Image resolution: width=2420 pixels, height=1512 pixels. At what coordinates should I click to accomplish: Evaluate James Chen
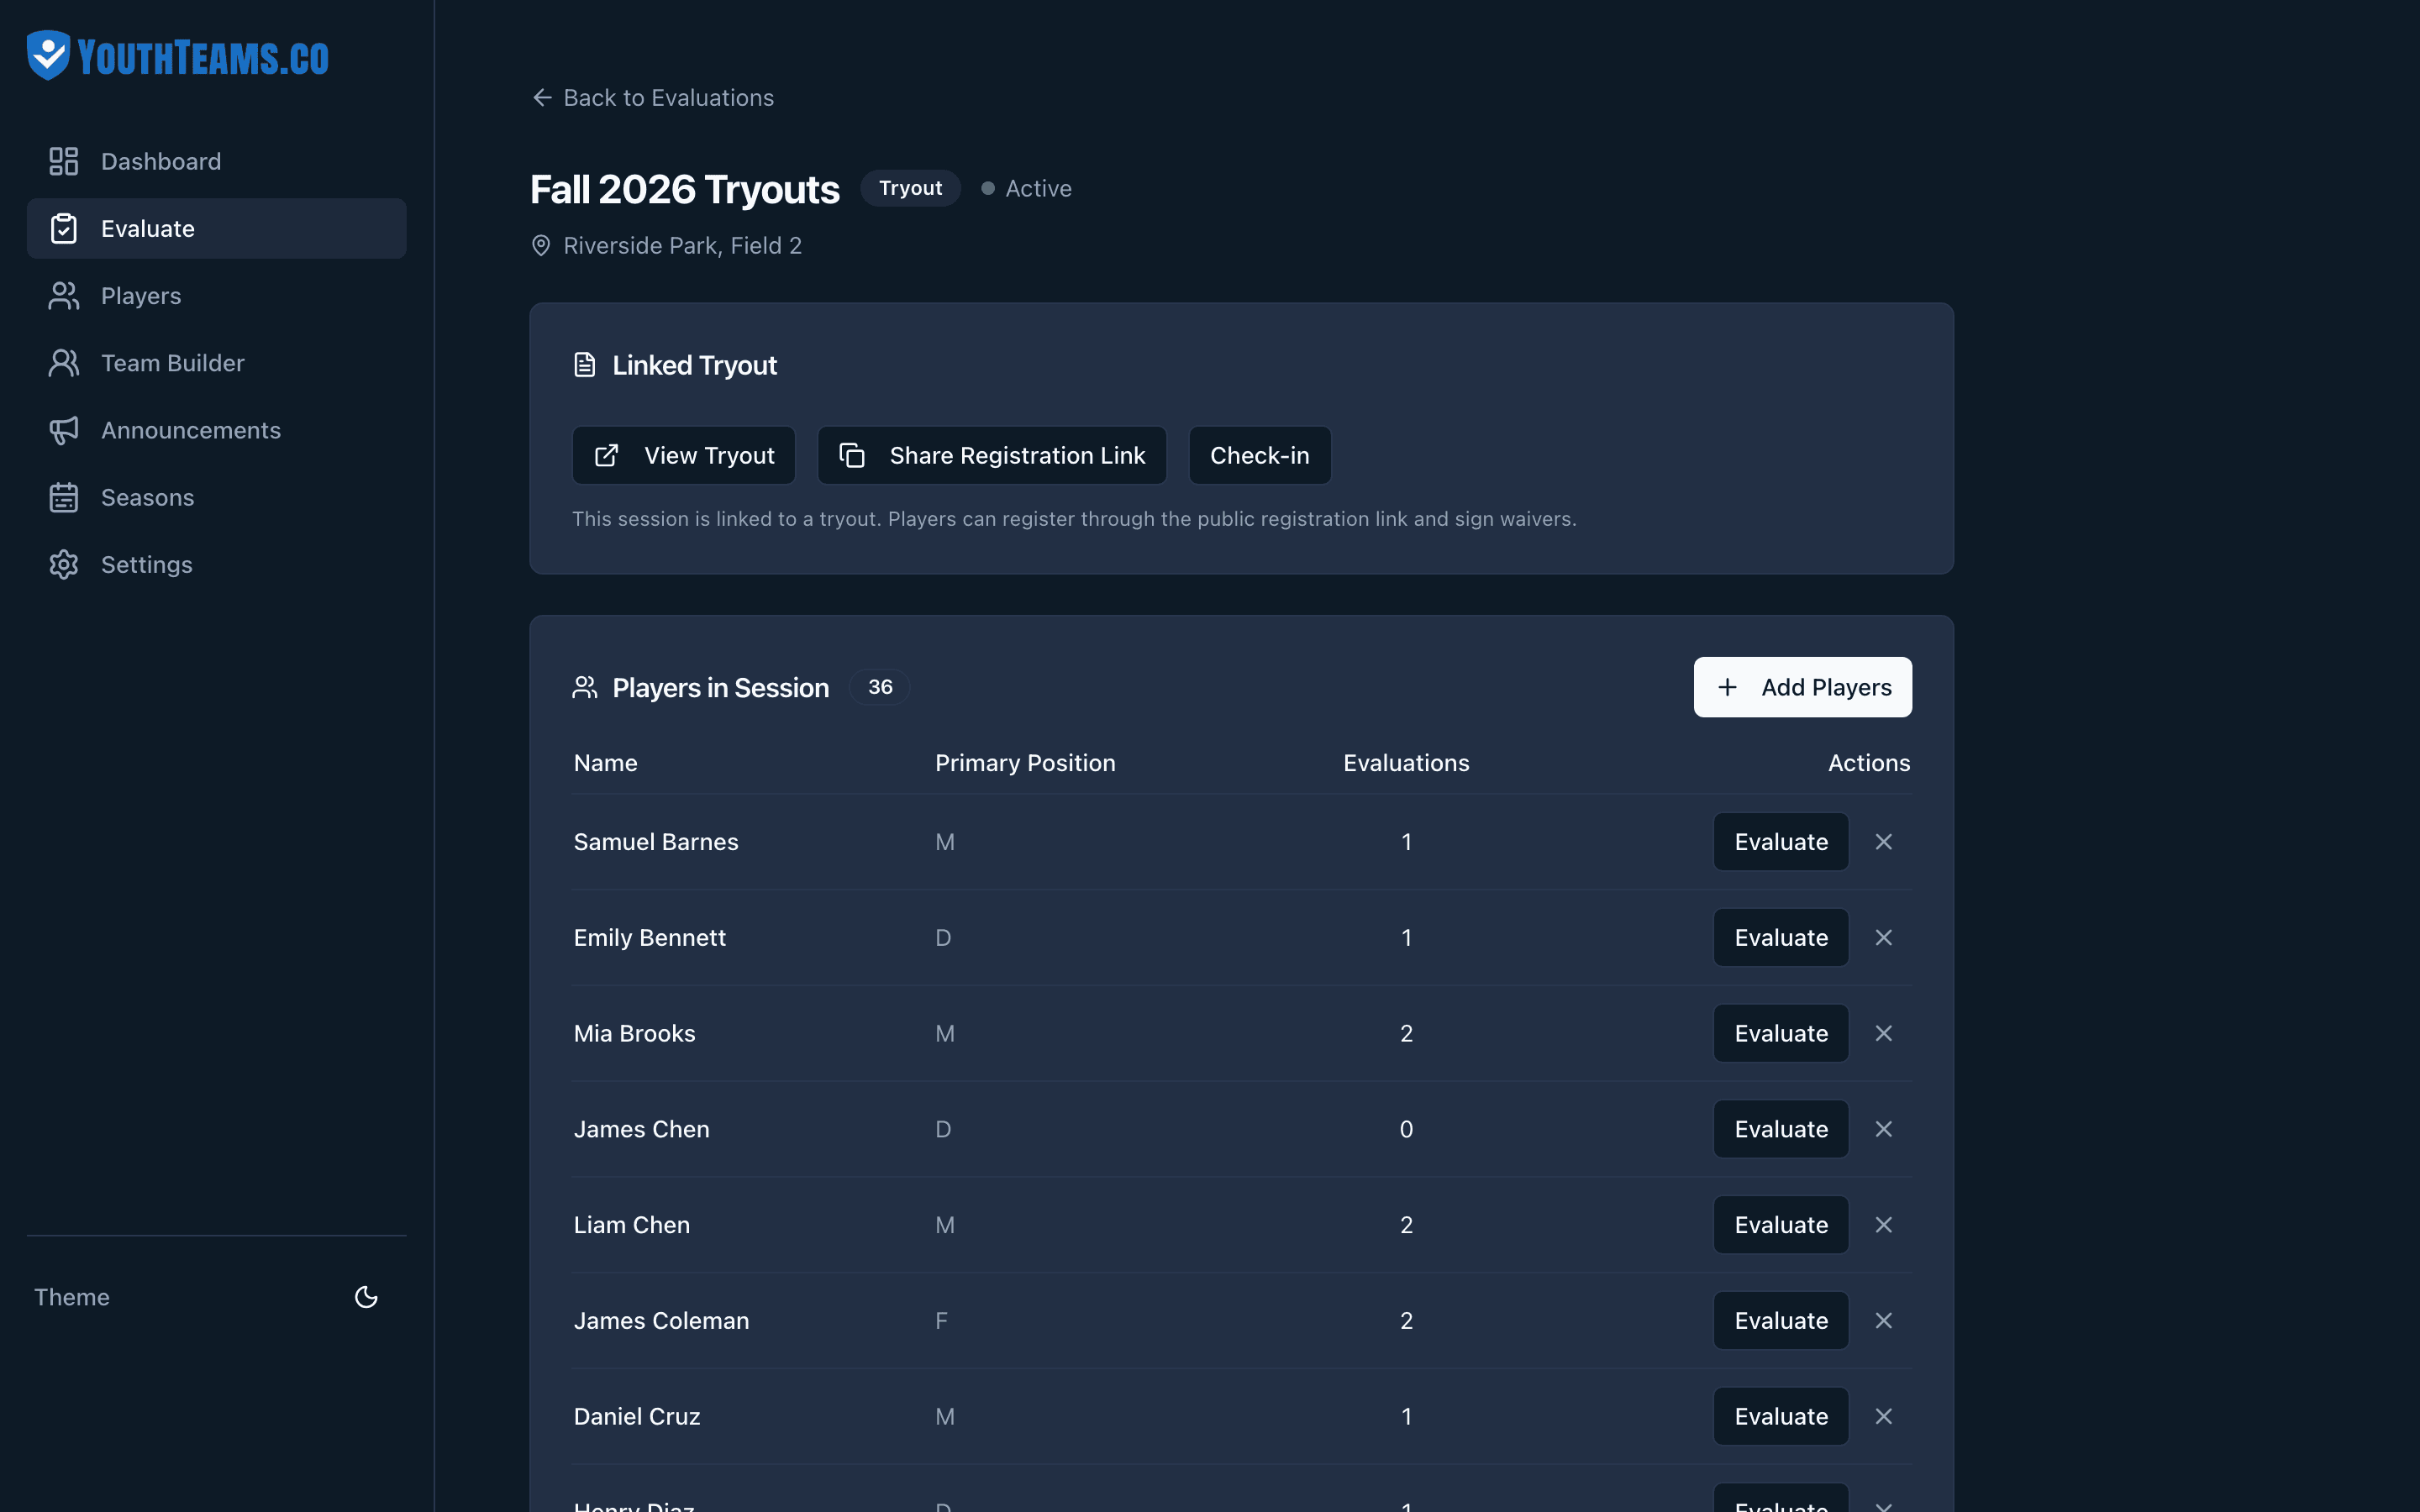(x=1781, y=1129)
